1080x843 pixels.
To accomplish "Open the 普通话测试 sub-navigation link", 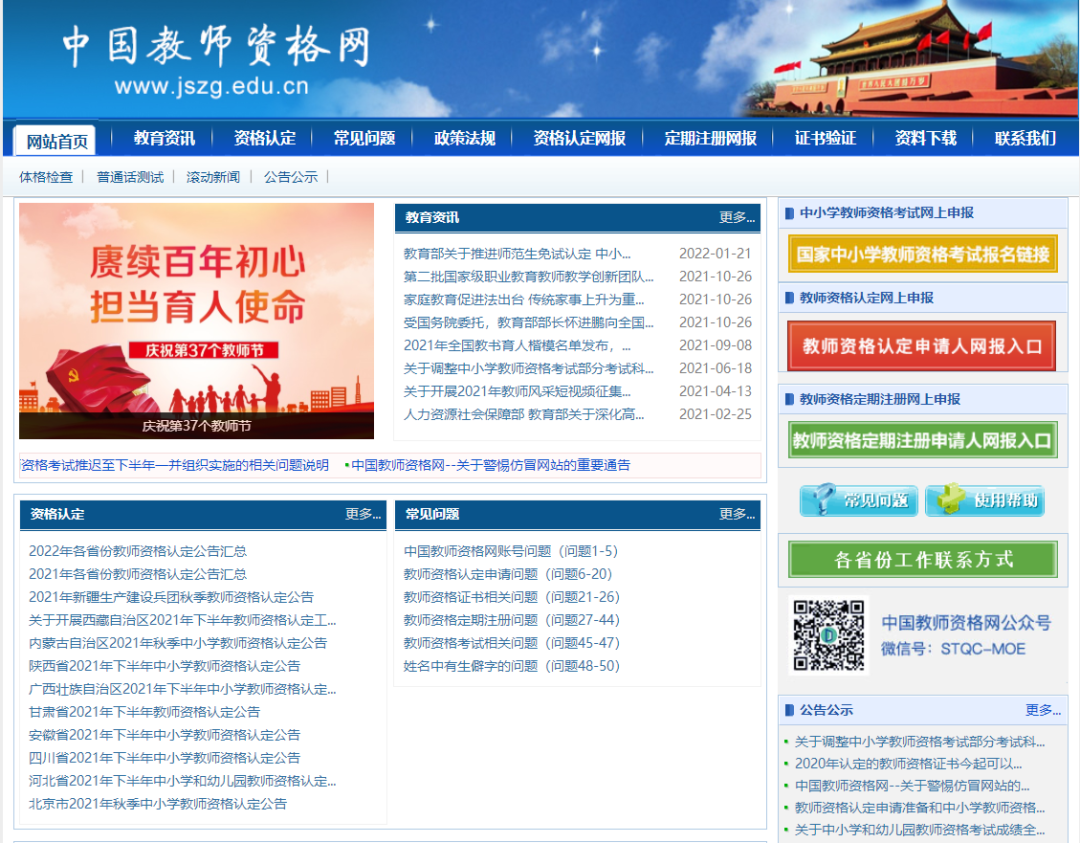I will [x=130, y=177].
